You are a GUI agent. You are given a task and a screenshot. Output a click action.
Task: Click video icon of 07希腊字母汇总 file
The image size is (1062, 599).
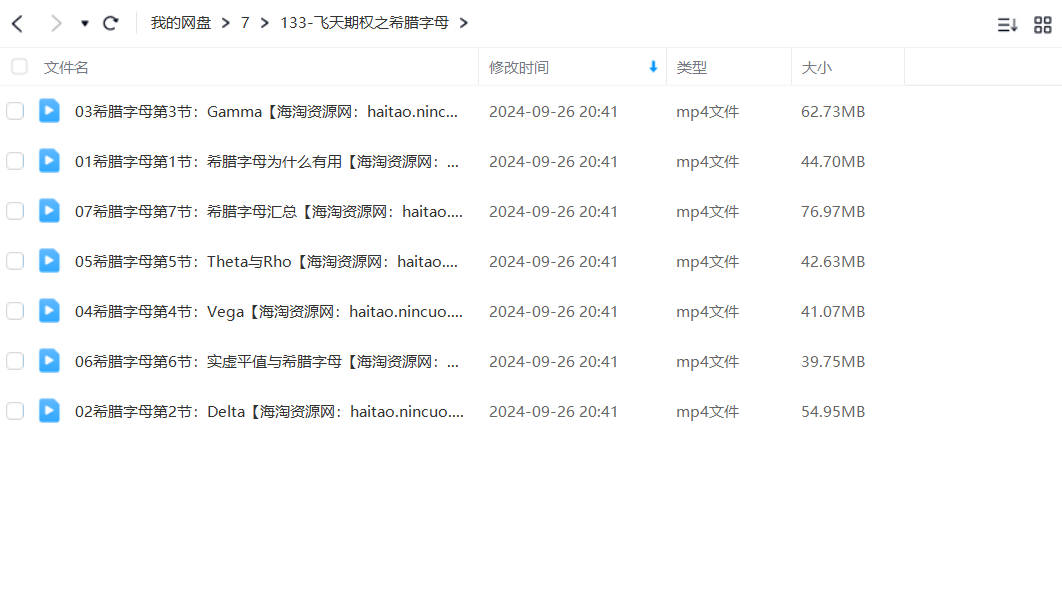click(x=49, y=211)
